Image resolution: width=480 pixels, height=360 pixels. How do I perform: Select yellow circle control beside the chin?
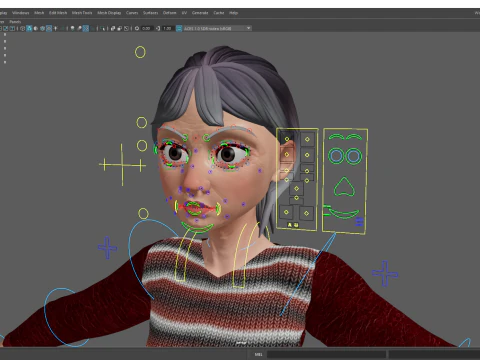tap(143, 214)
